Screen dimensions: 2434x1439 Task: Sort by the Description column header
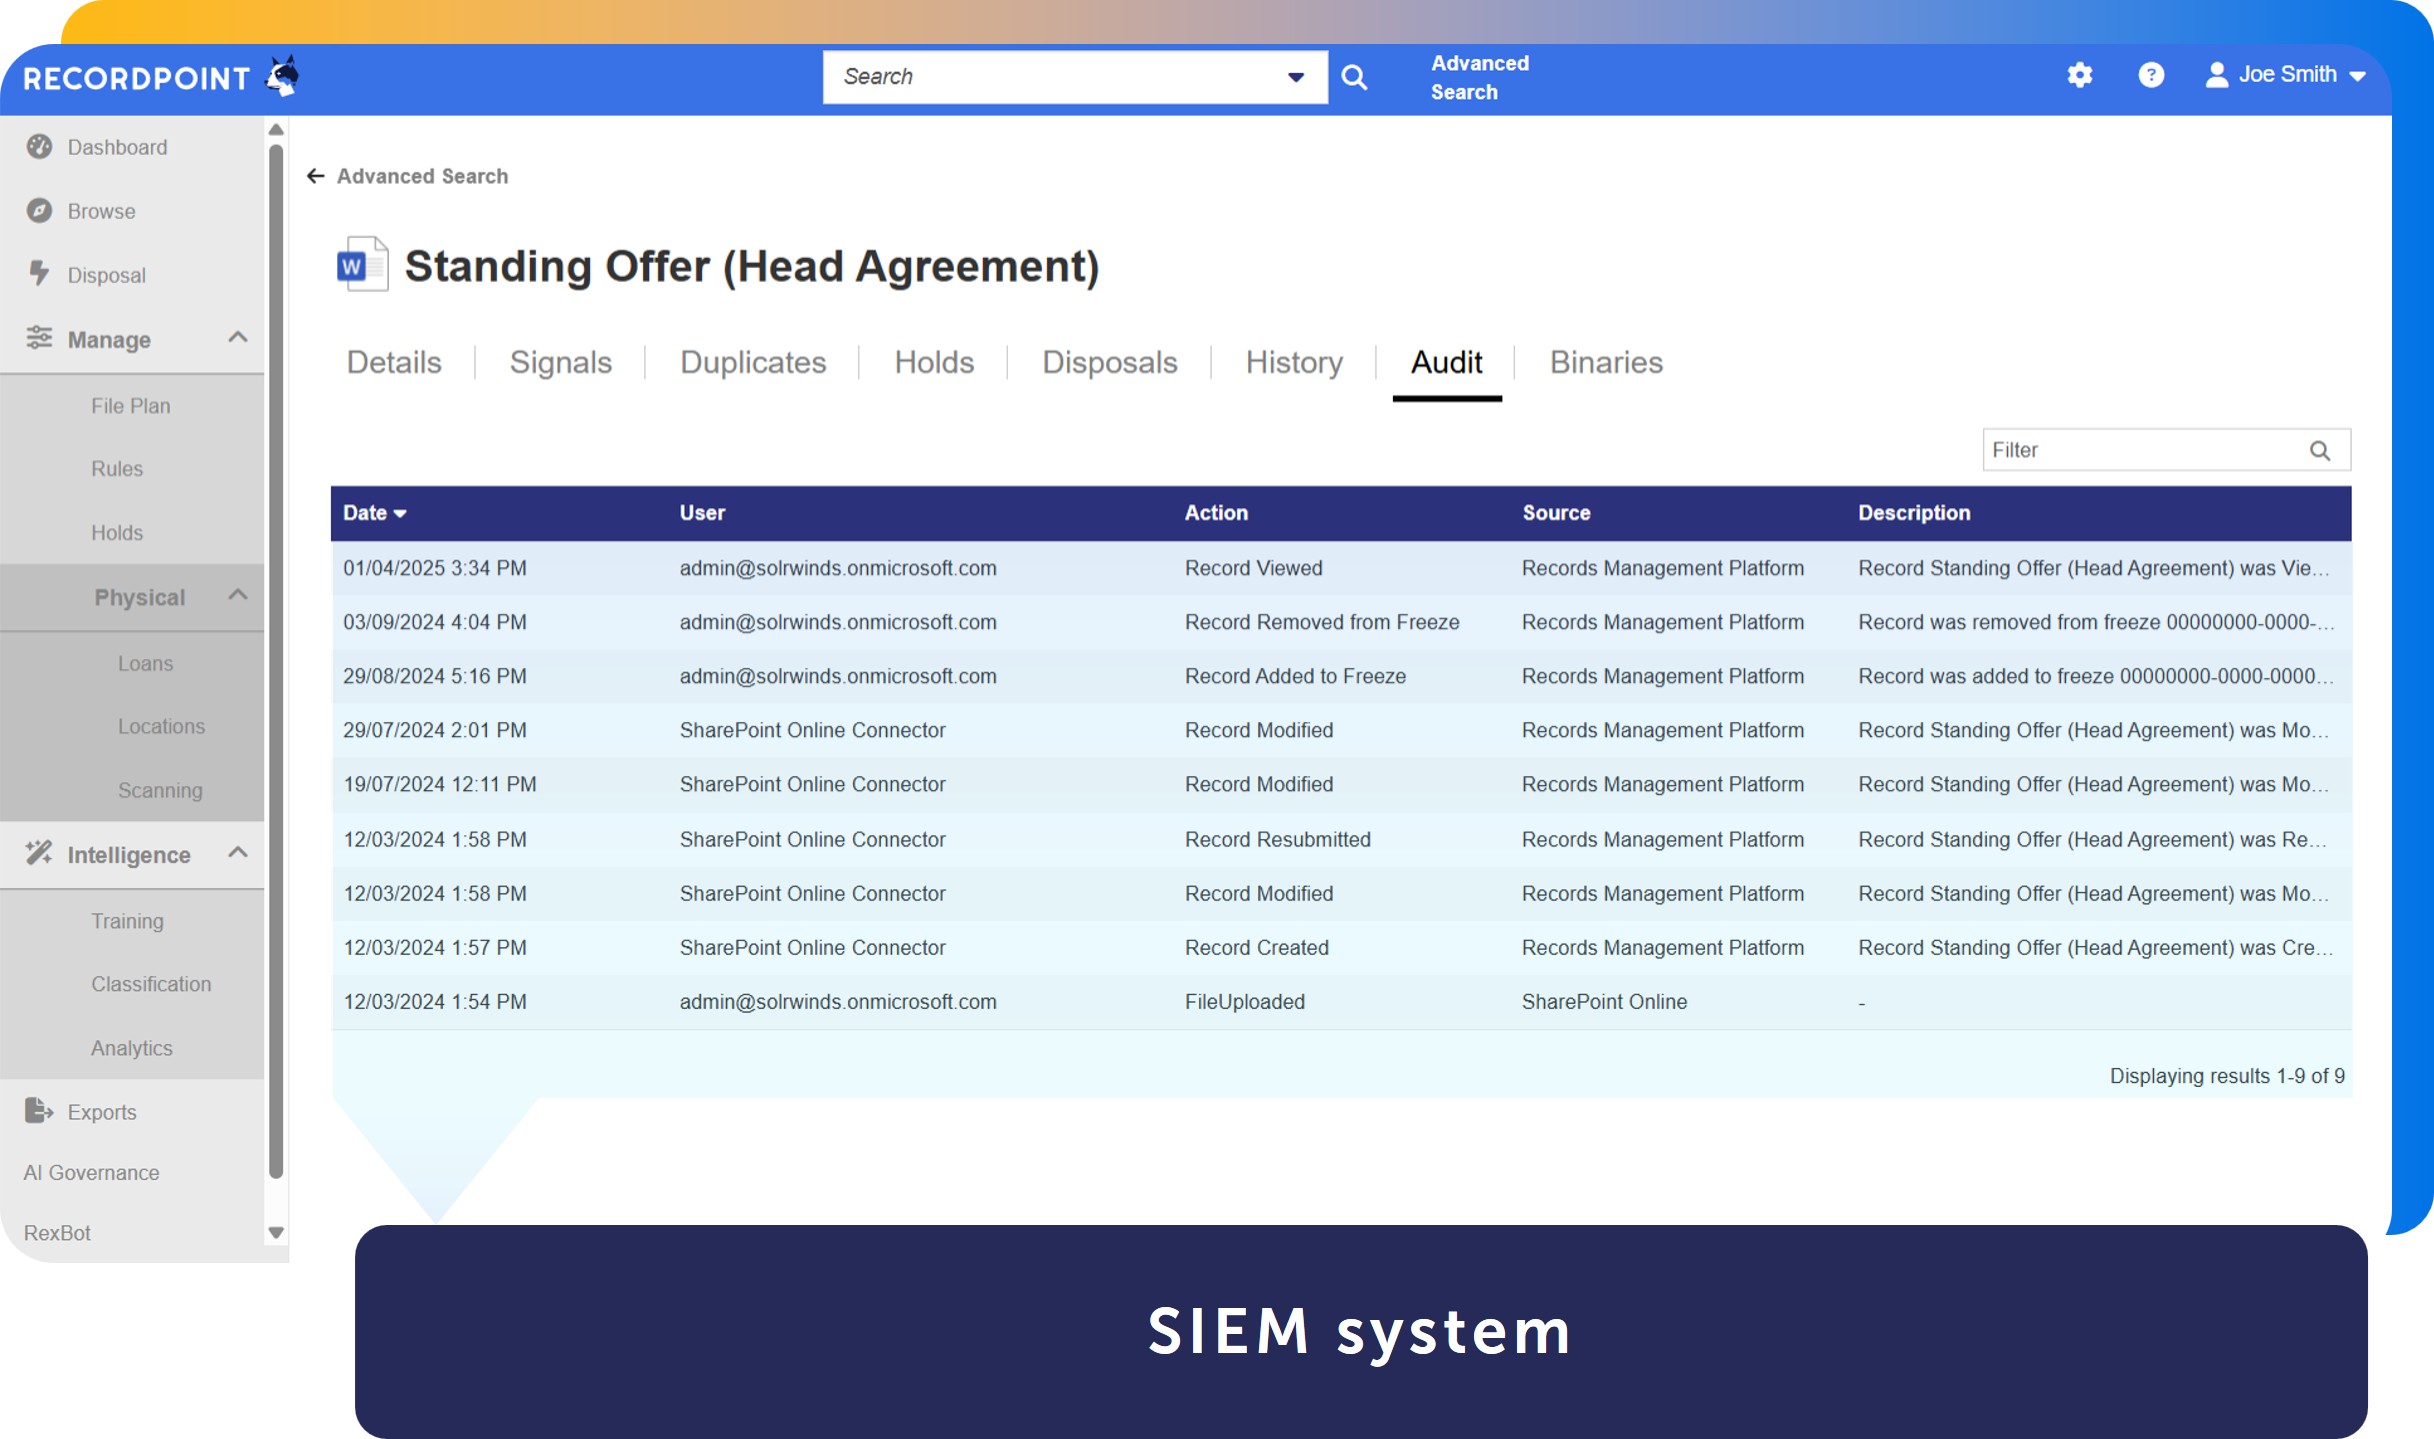pos(1914,513)
